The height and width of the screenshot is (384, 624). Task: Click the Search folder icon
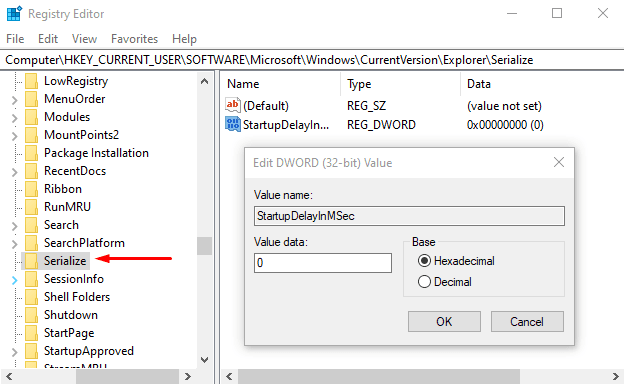(31, 225)
